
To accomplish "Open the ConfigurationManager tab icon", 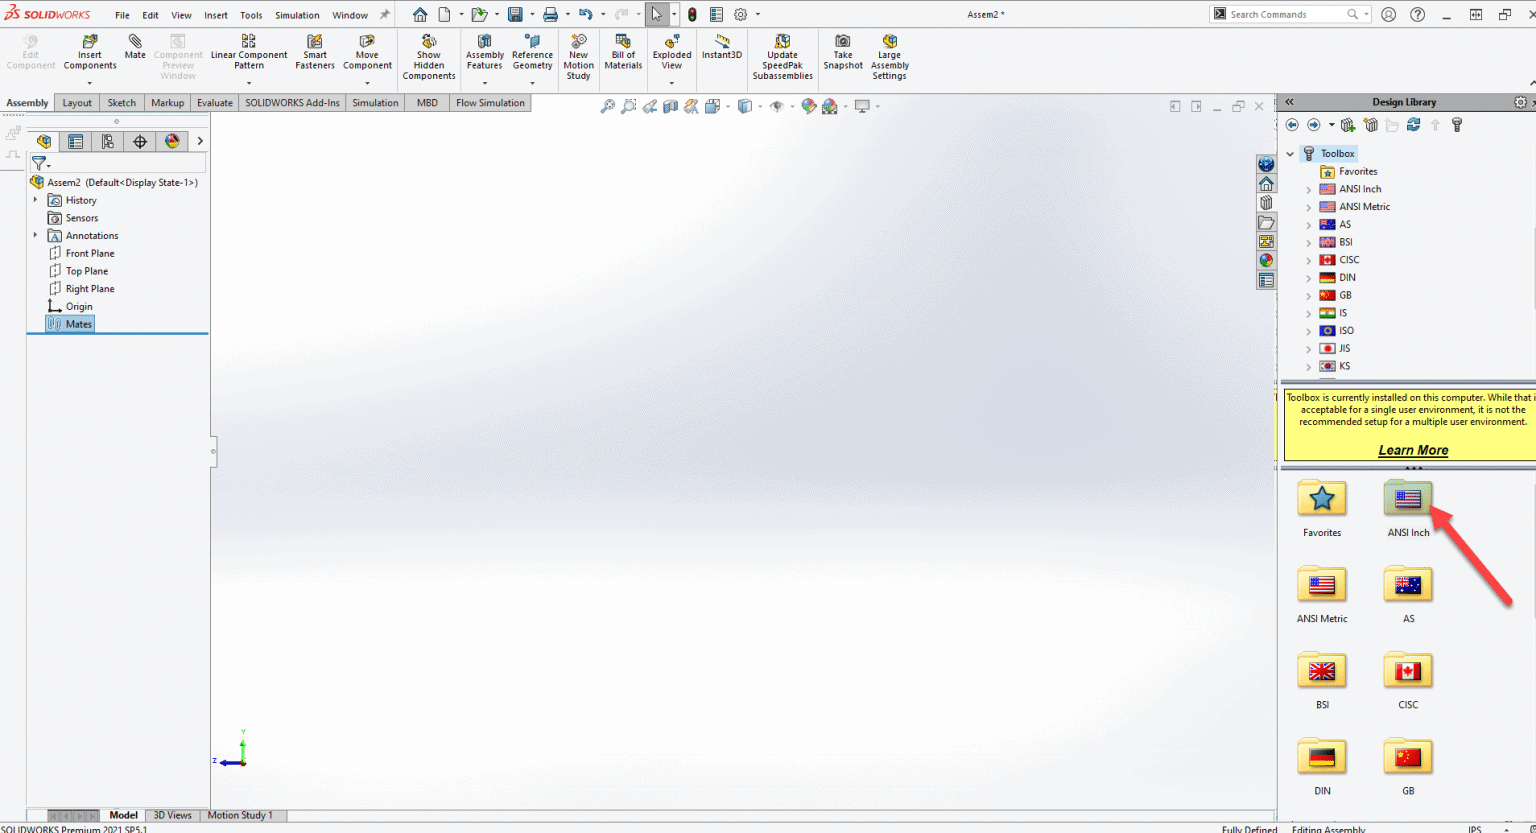I will click(108, 142).
